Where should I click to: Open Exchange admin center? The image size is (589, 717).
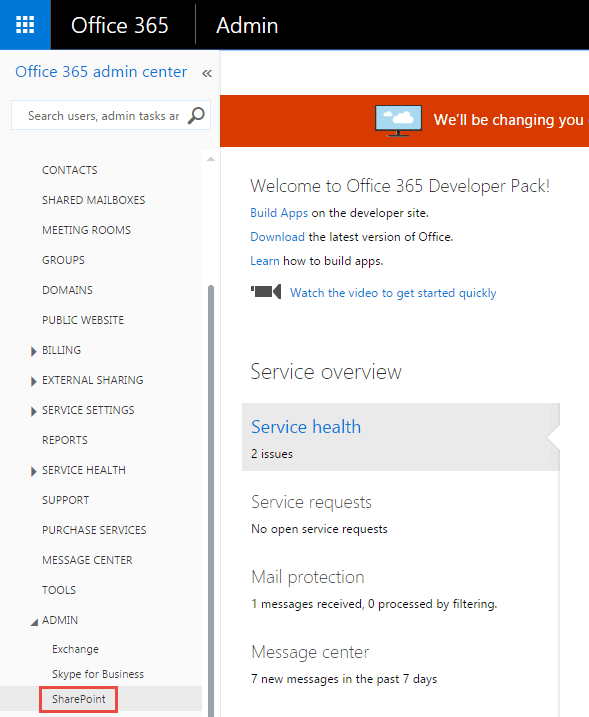[75, 649]
